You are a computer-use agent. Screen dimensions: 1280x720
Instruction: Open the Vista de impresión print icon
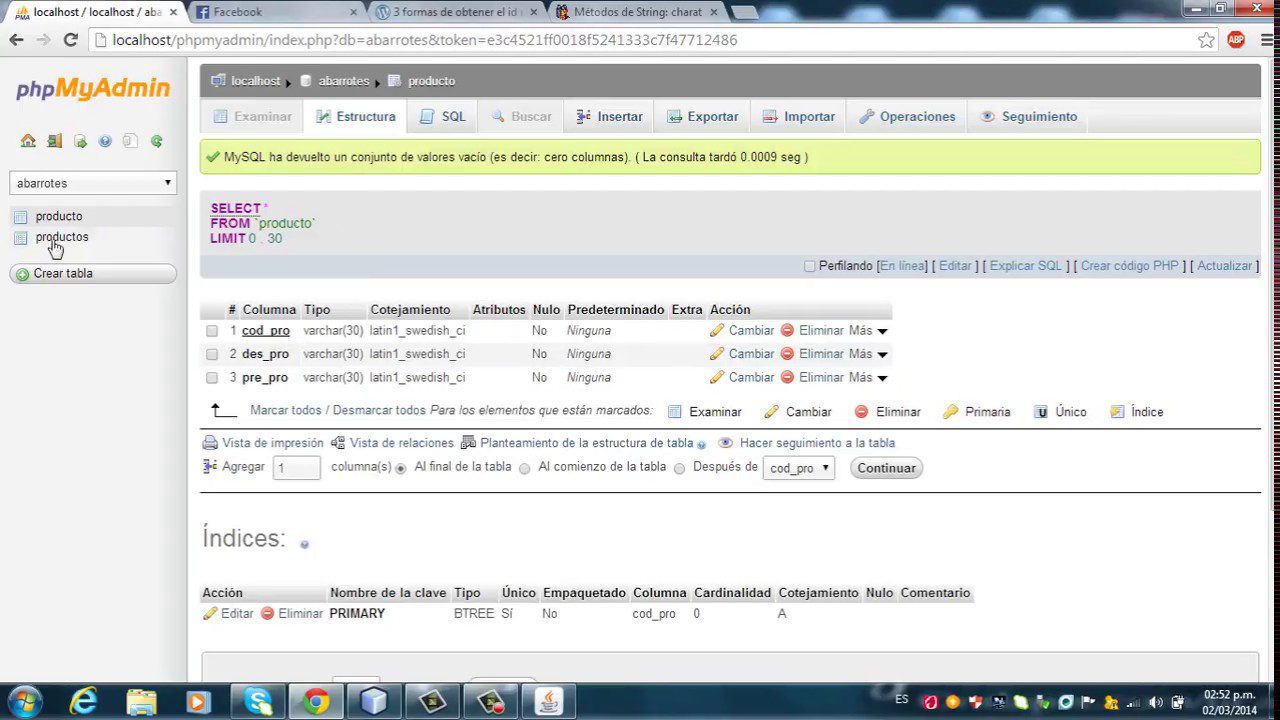pyautogui.click(x=210, y=442)
